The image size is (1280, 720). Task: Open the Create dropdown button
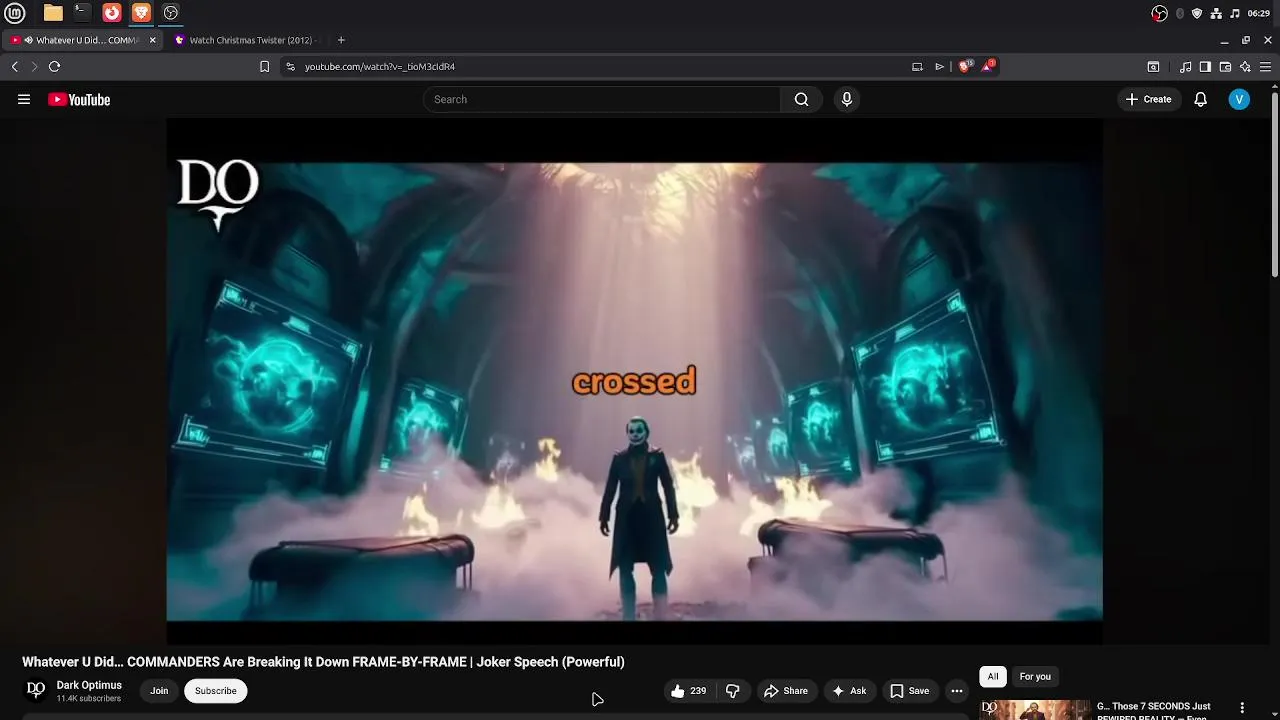(1148, 99)
